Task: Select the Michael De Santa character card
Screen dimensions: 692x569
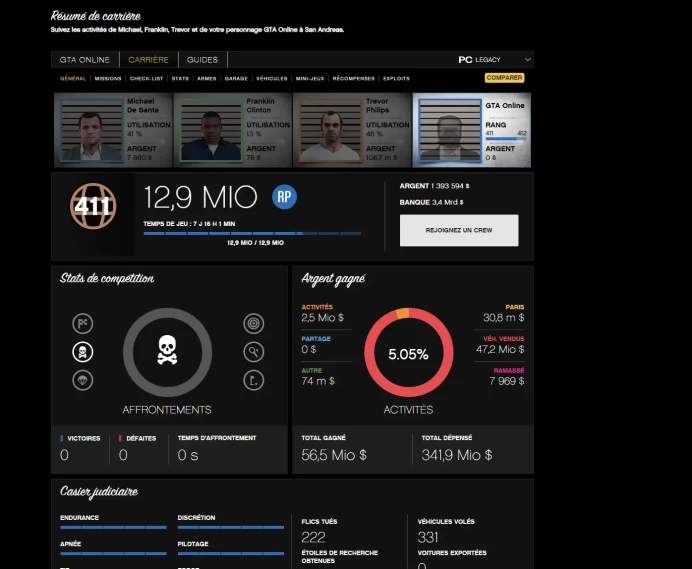Action: (x=113, y=130)
